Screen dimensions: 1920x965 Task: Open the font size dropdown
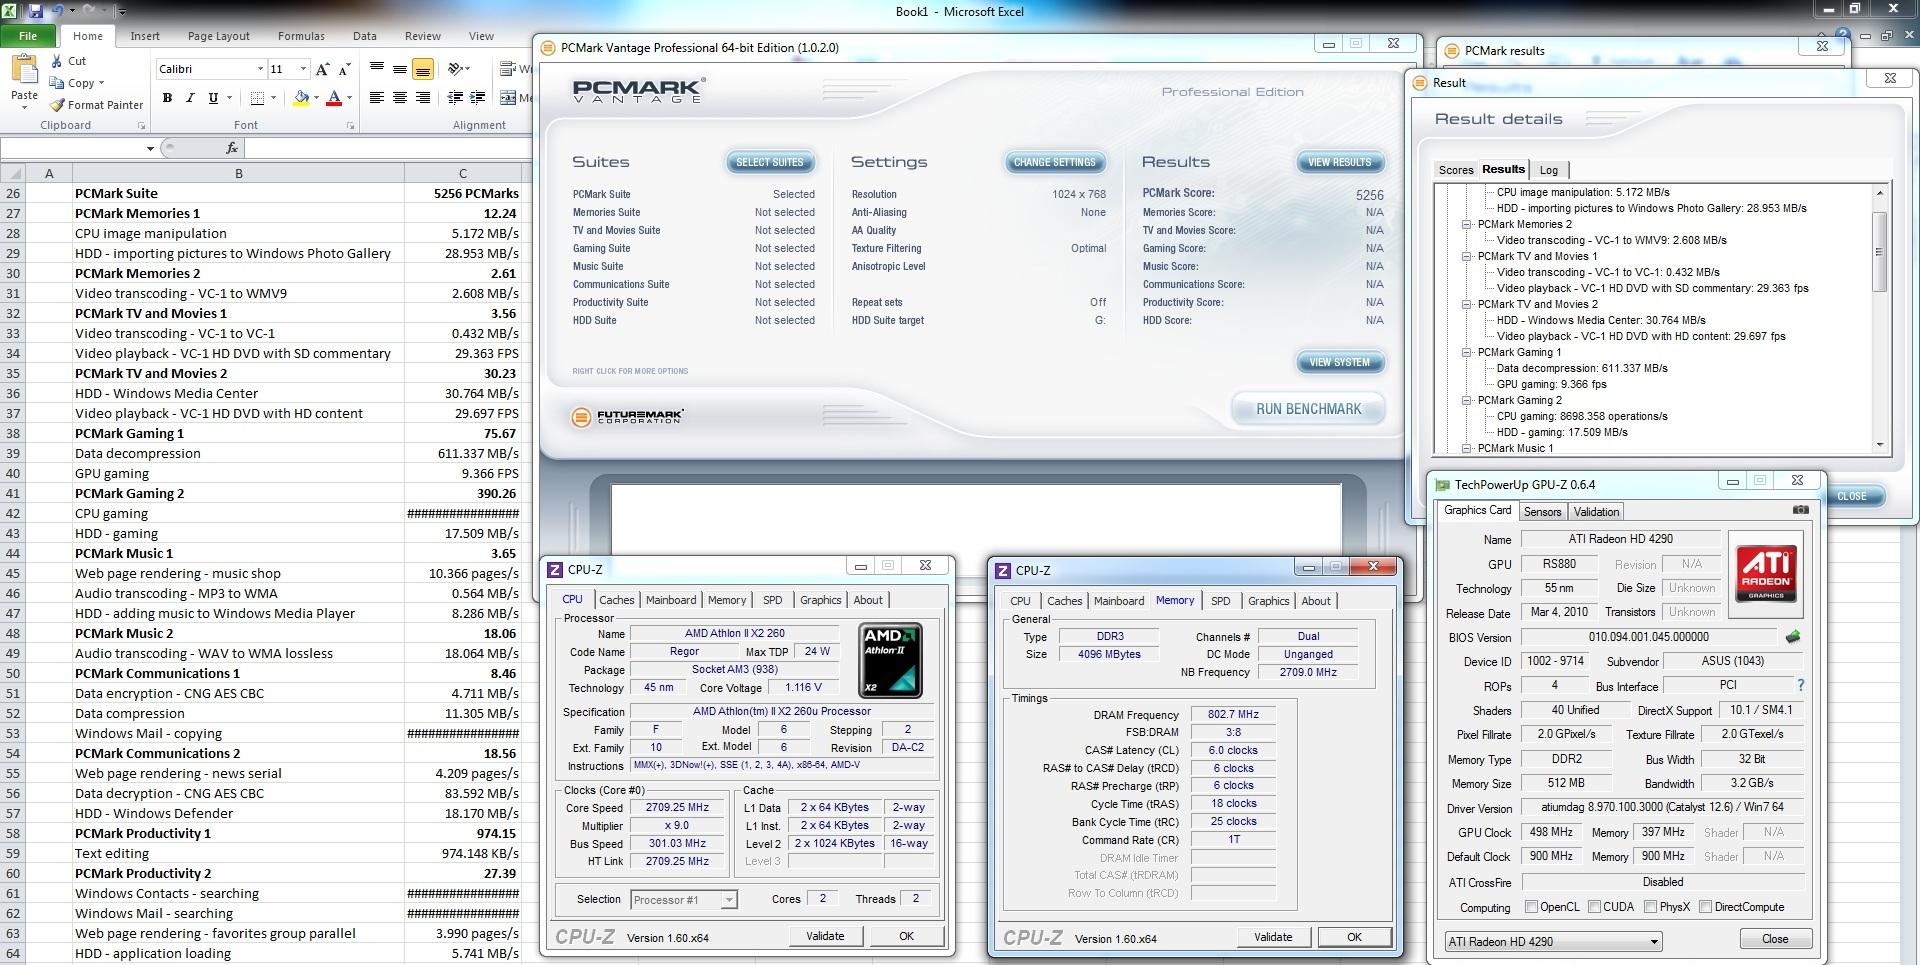[x=302, y=69]
